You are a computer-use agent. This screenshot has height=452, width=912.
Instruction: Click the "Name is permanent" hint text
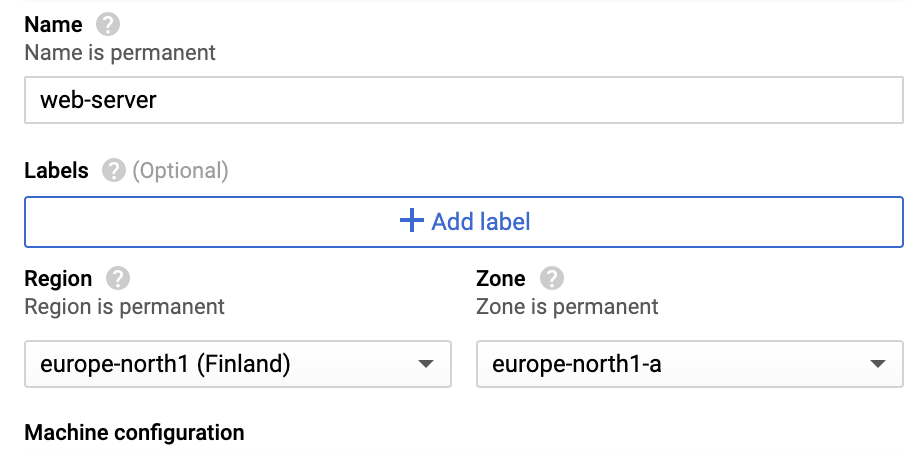pyautogui.click(x=120, y=51)
